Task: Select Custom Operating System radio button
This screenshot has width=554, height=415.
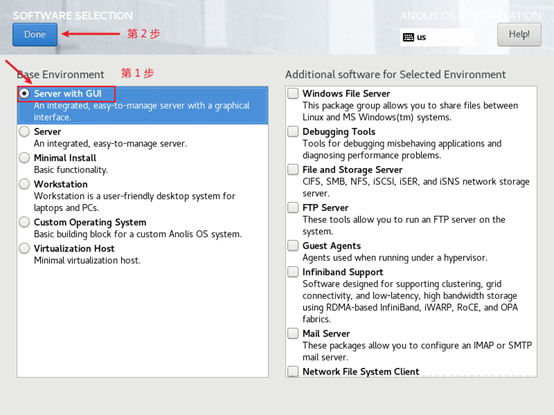Action: pos(24,222)
